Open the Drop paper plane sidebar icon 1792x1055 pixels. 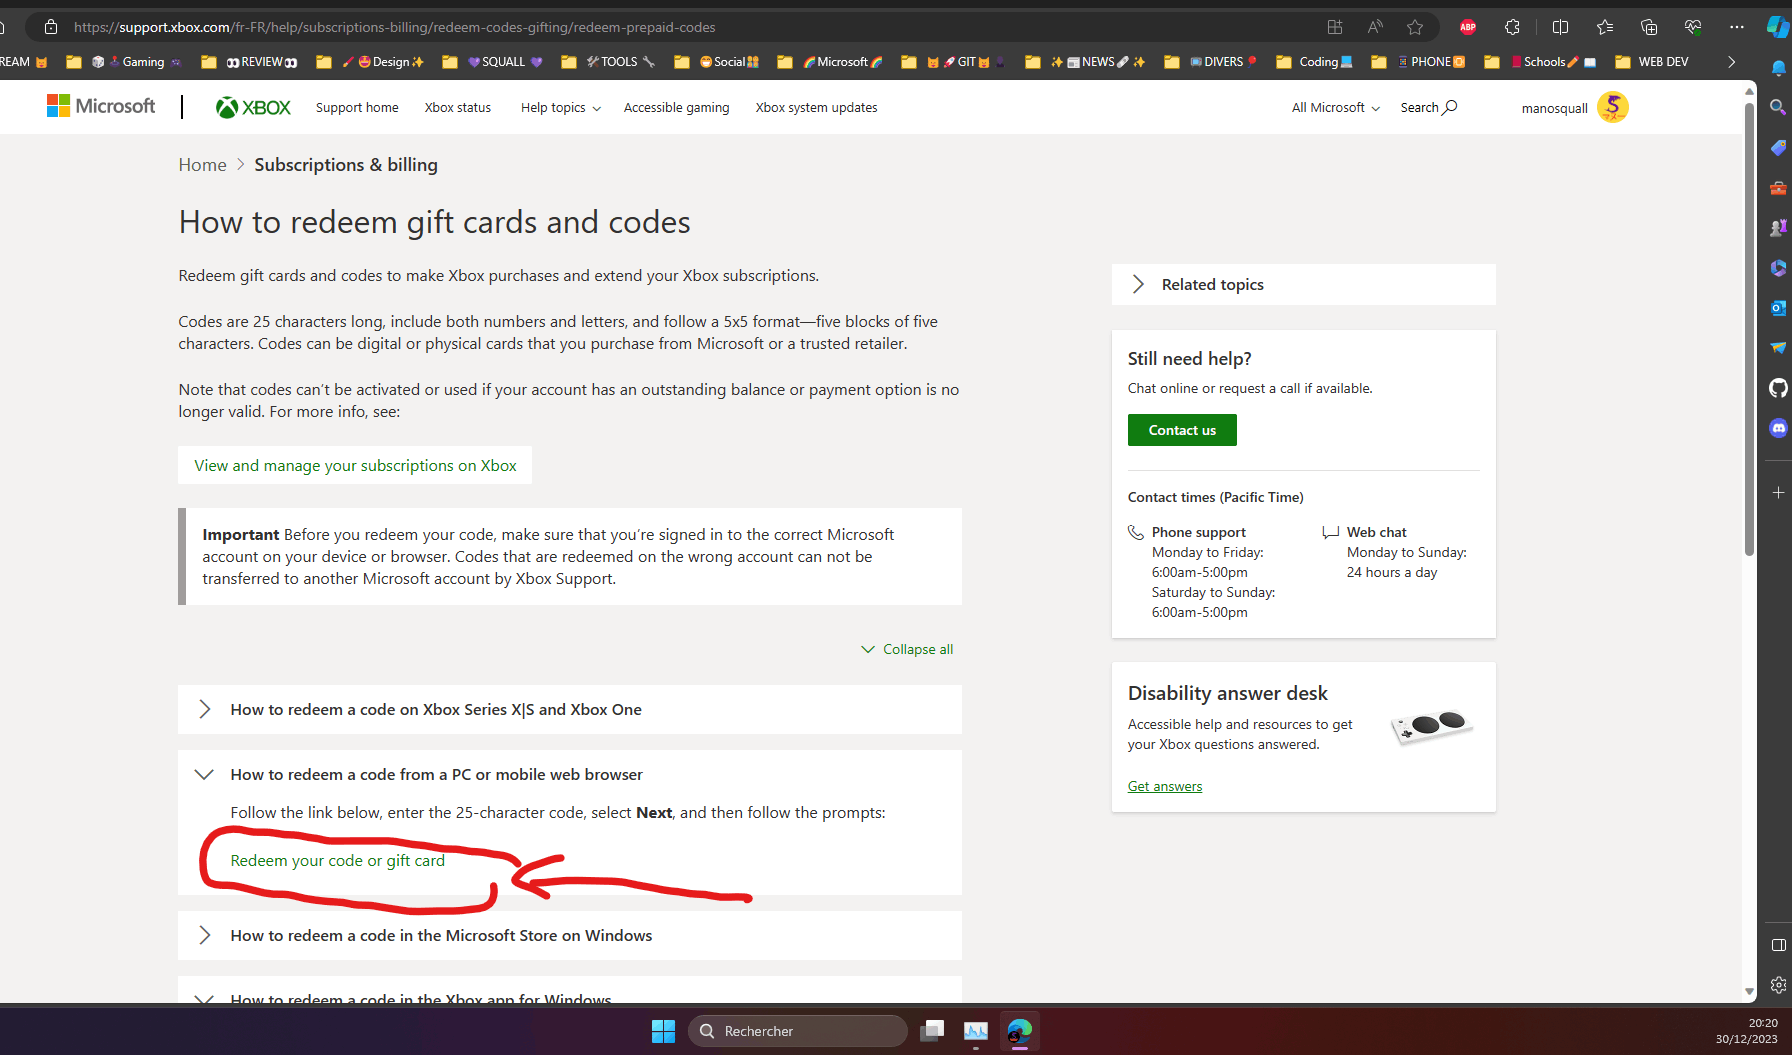pyautogui.click(x=1778, y=348)
